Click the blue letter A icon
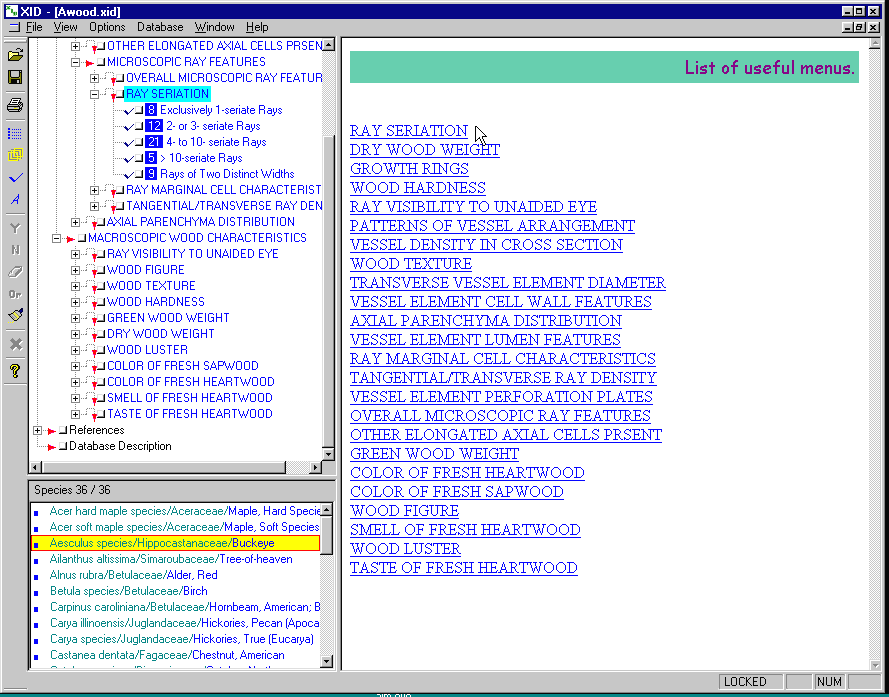The height and width of the screenshot is (697, 889). click(x=15, y=199)
